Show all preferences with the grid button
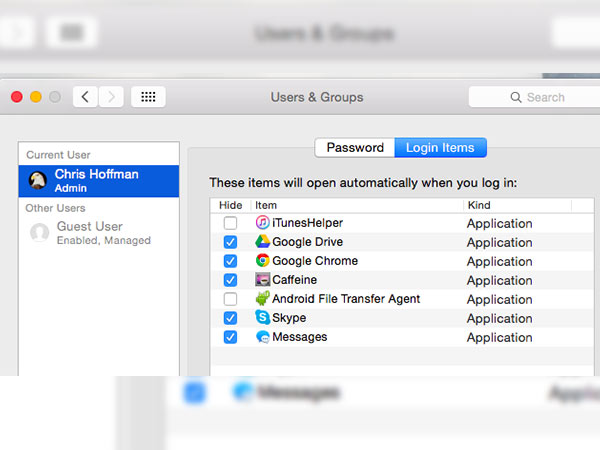This screenshot has width=600, height=450. coord(148,97)
